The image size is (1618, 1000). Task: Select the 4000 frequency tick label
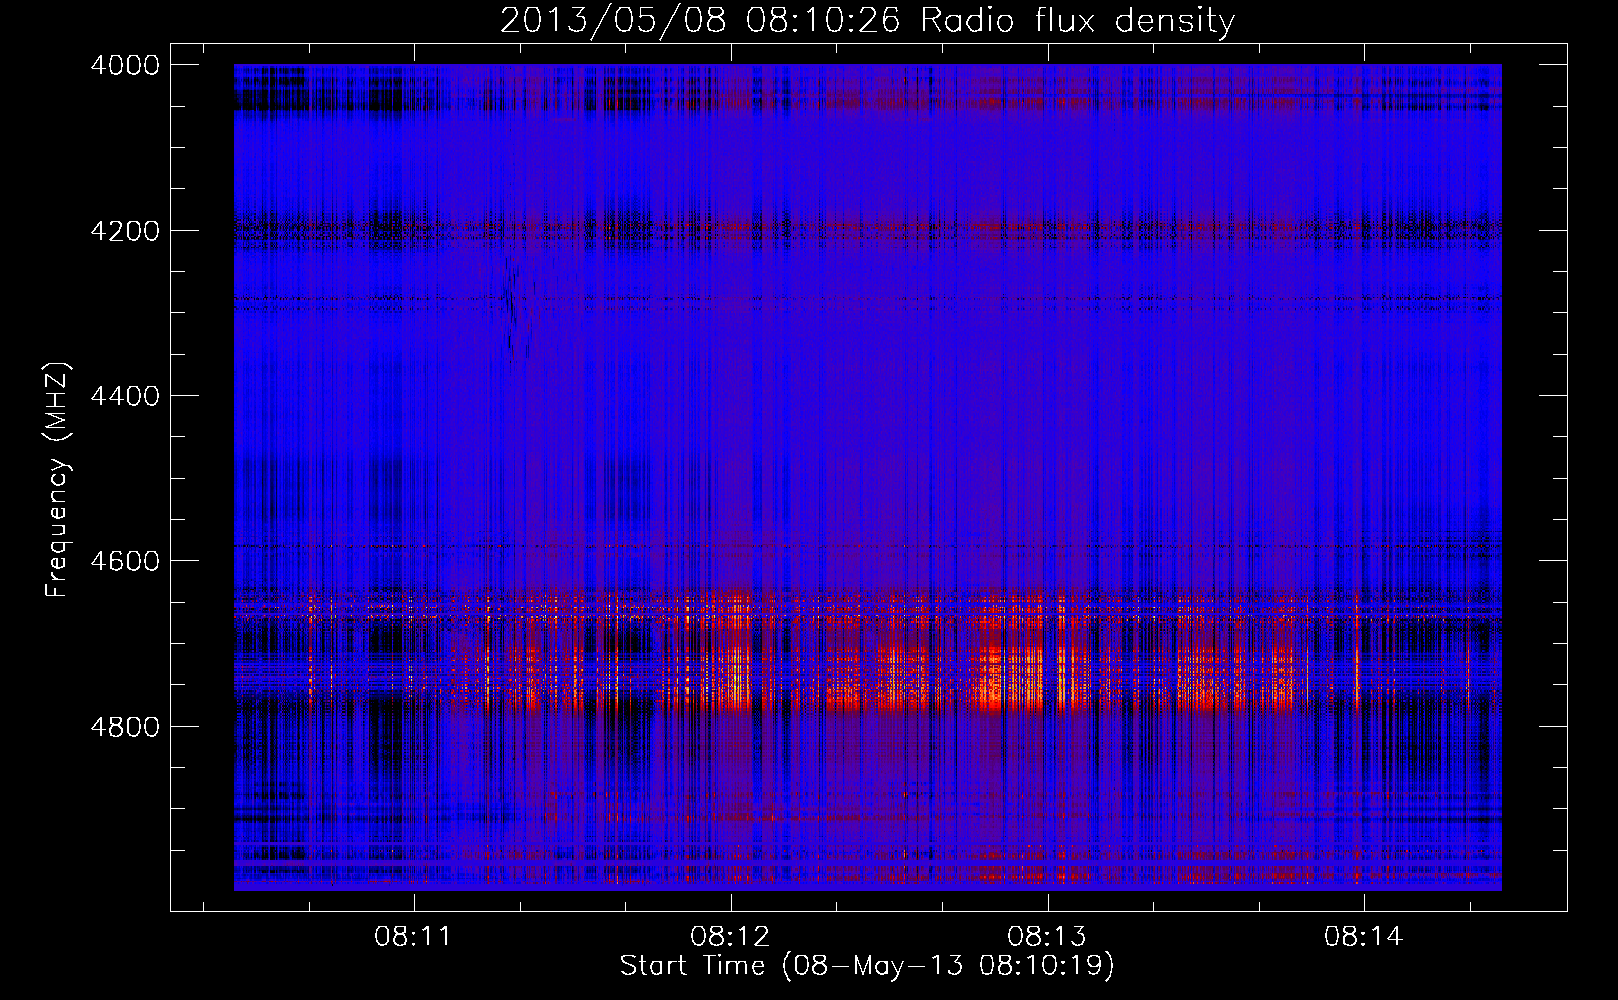tap(125, 65)
